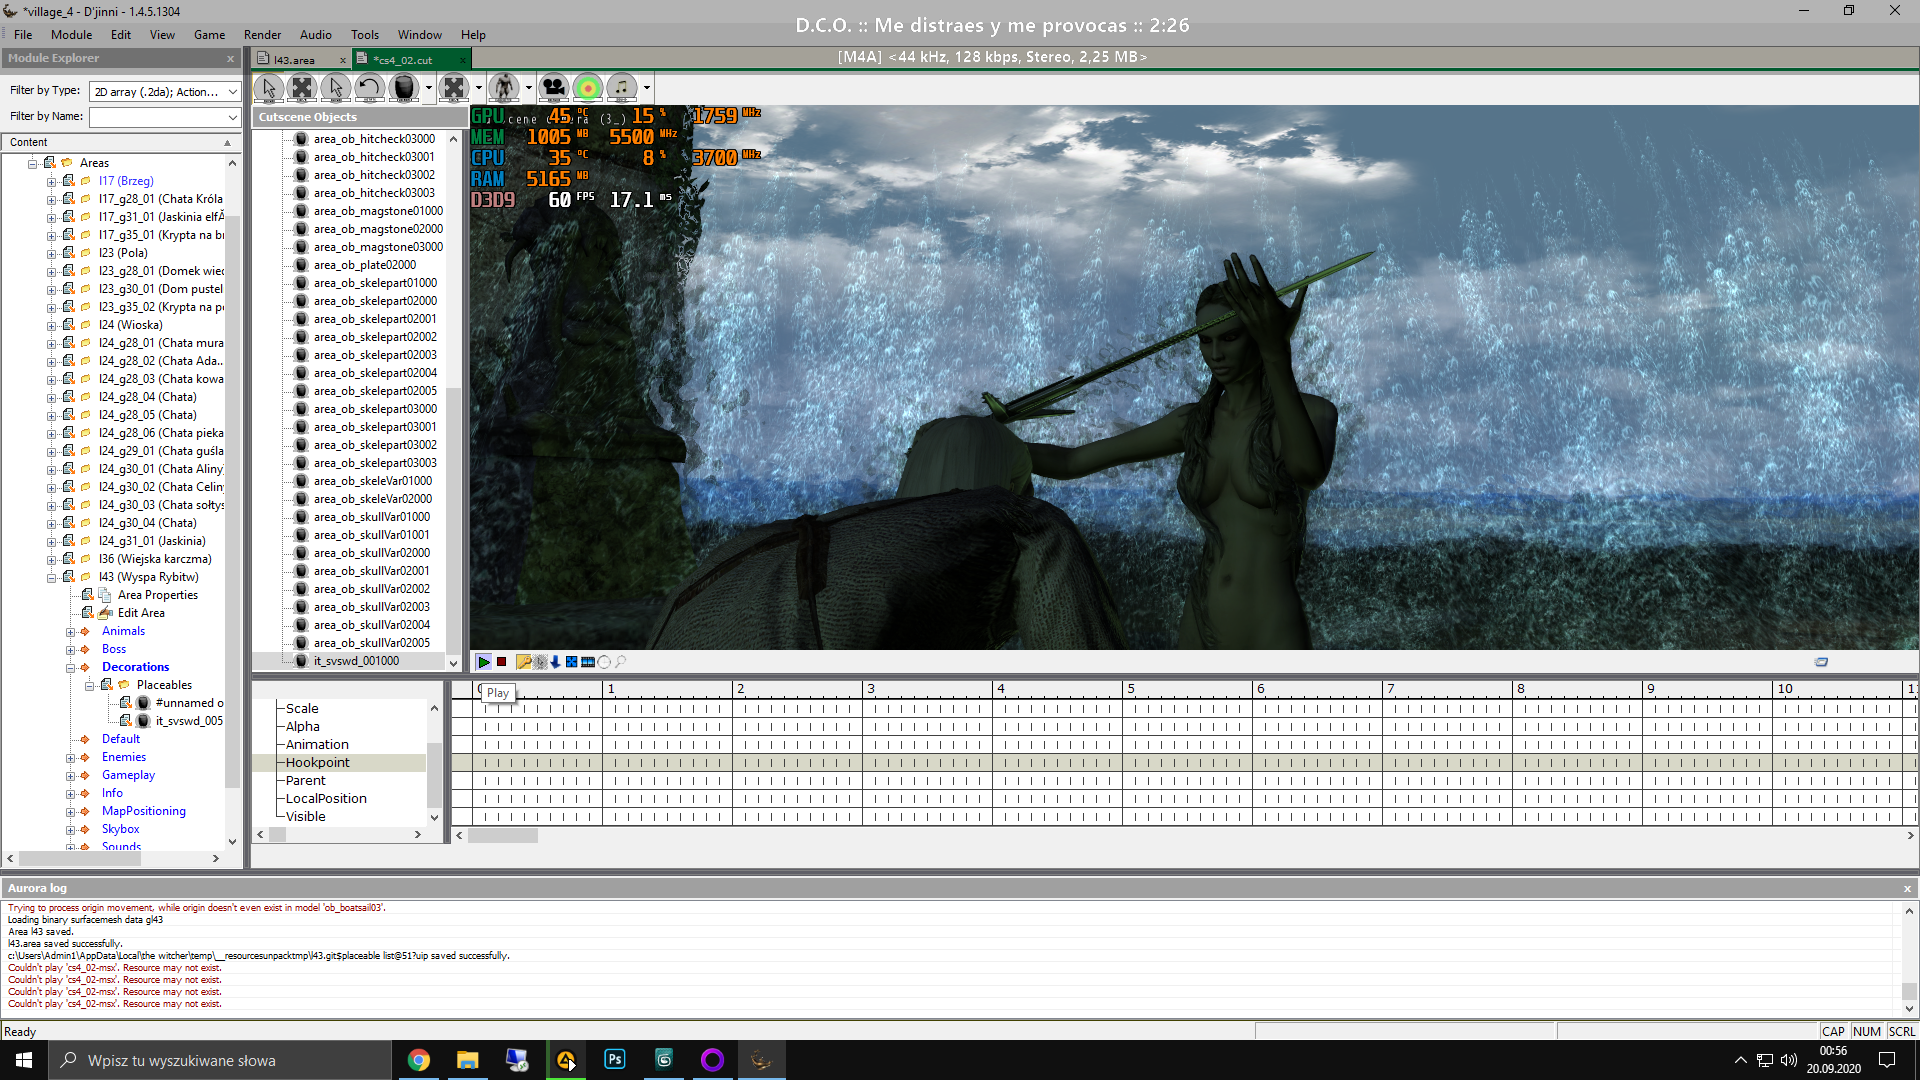Click the clock icon in timeline toolbar
This screenshot has width=1920, height=1080.
604,662
